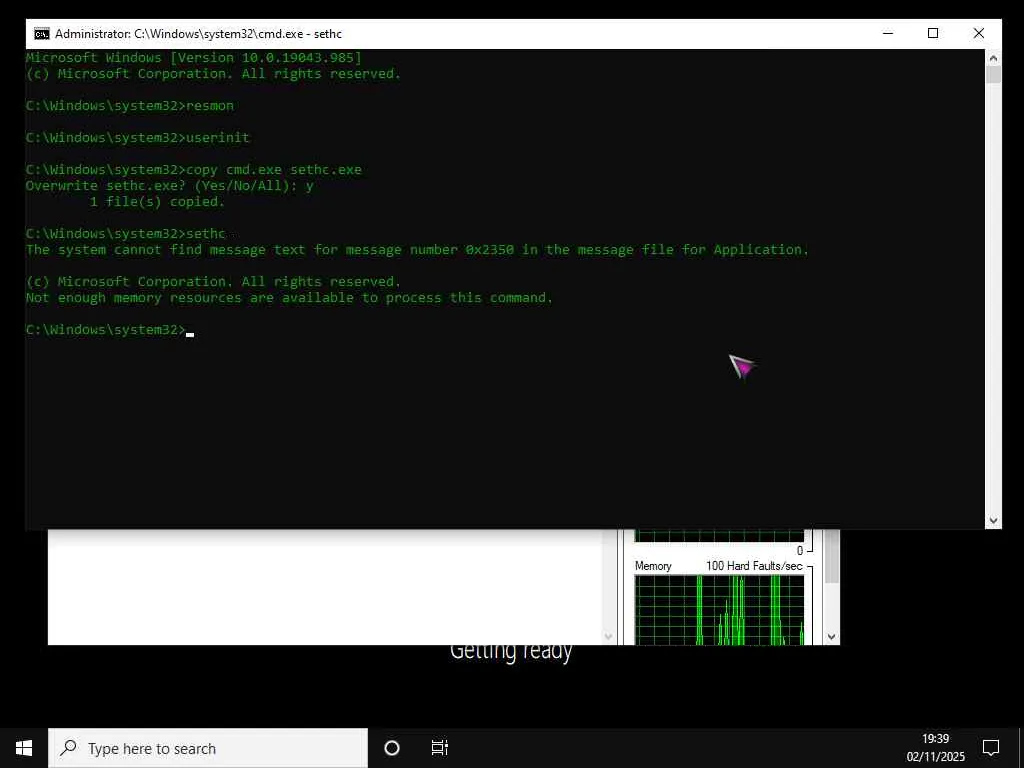Viewport: 1024px width, 768px height.
Task: Minimize the Administrator cmd.exe window
Action: [x=888, y=33]
